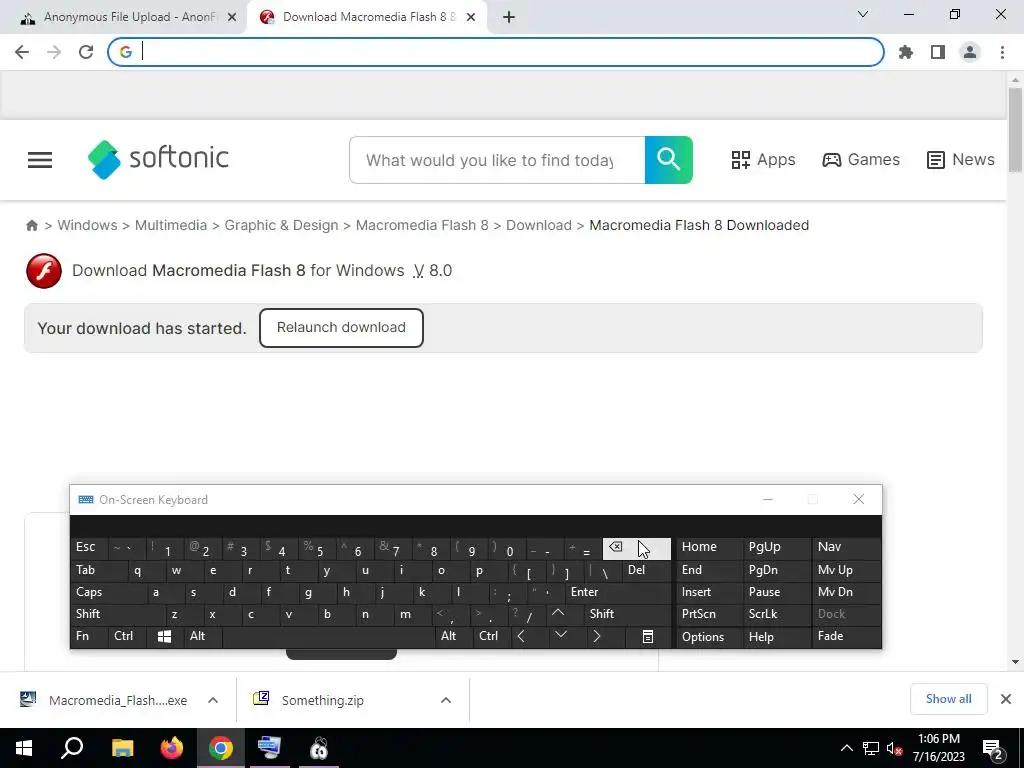Open a new browser tab

coord(509,18)
